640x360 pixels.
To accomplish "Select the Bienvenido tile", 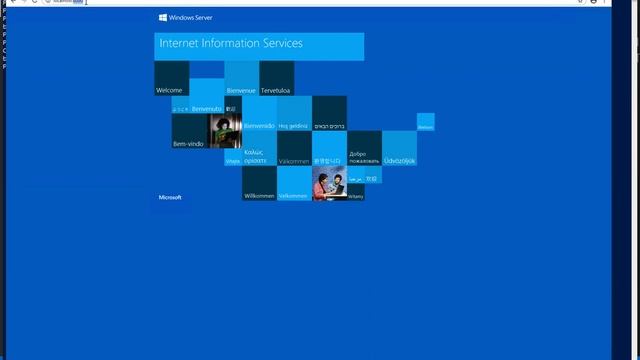I will 259,113.
